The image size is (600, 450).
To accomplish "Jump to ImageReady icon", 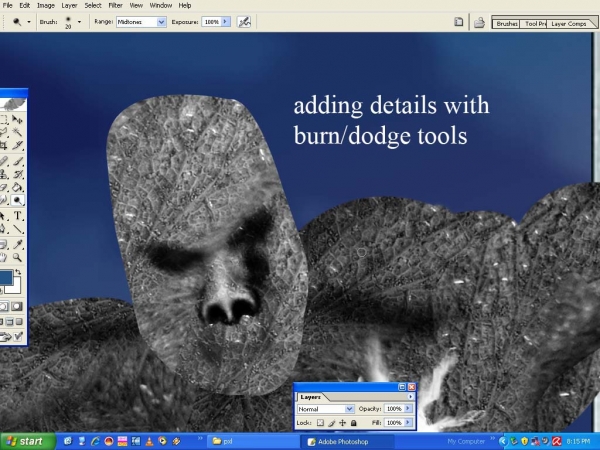I will (11, 337).
